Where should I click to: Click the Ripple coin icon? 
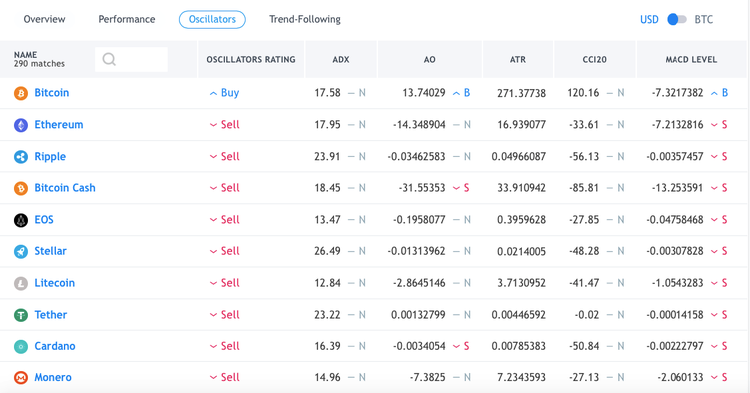[21, 157]
